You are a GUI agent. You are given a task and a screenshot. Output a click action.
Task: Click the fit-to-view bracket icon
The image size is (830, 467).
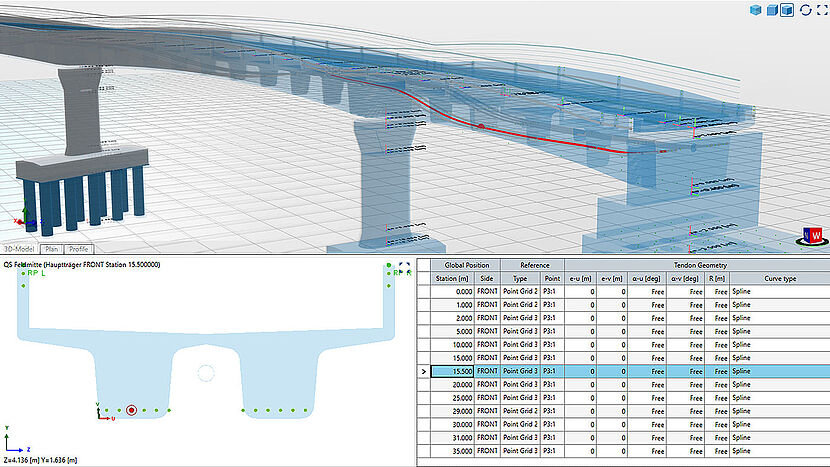click(x=821, y=10)
